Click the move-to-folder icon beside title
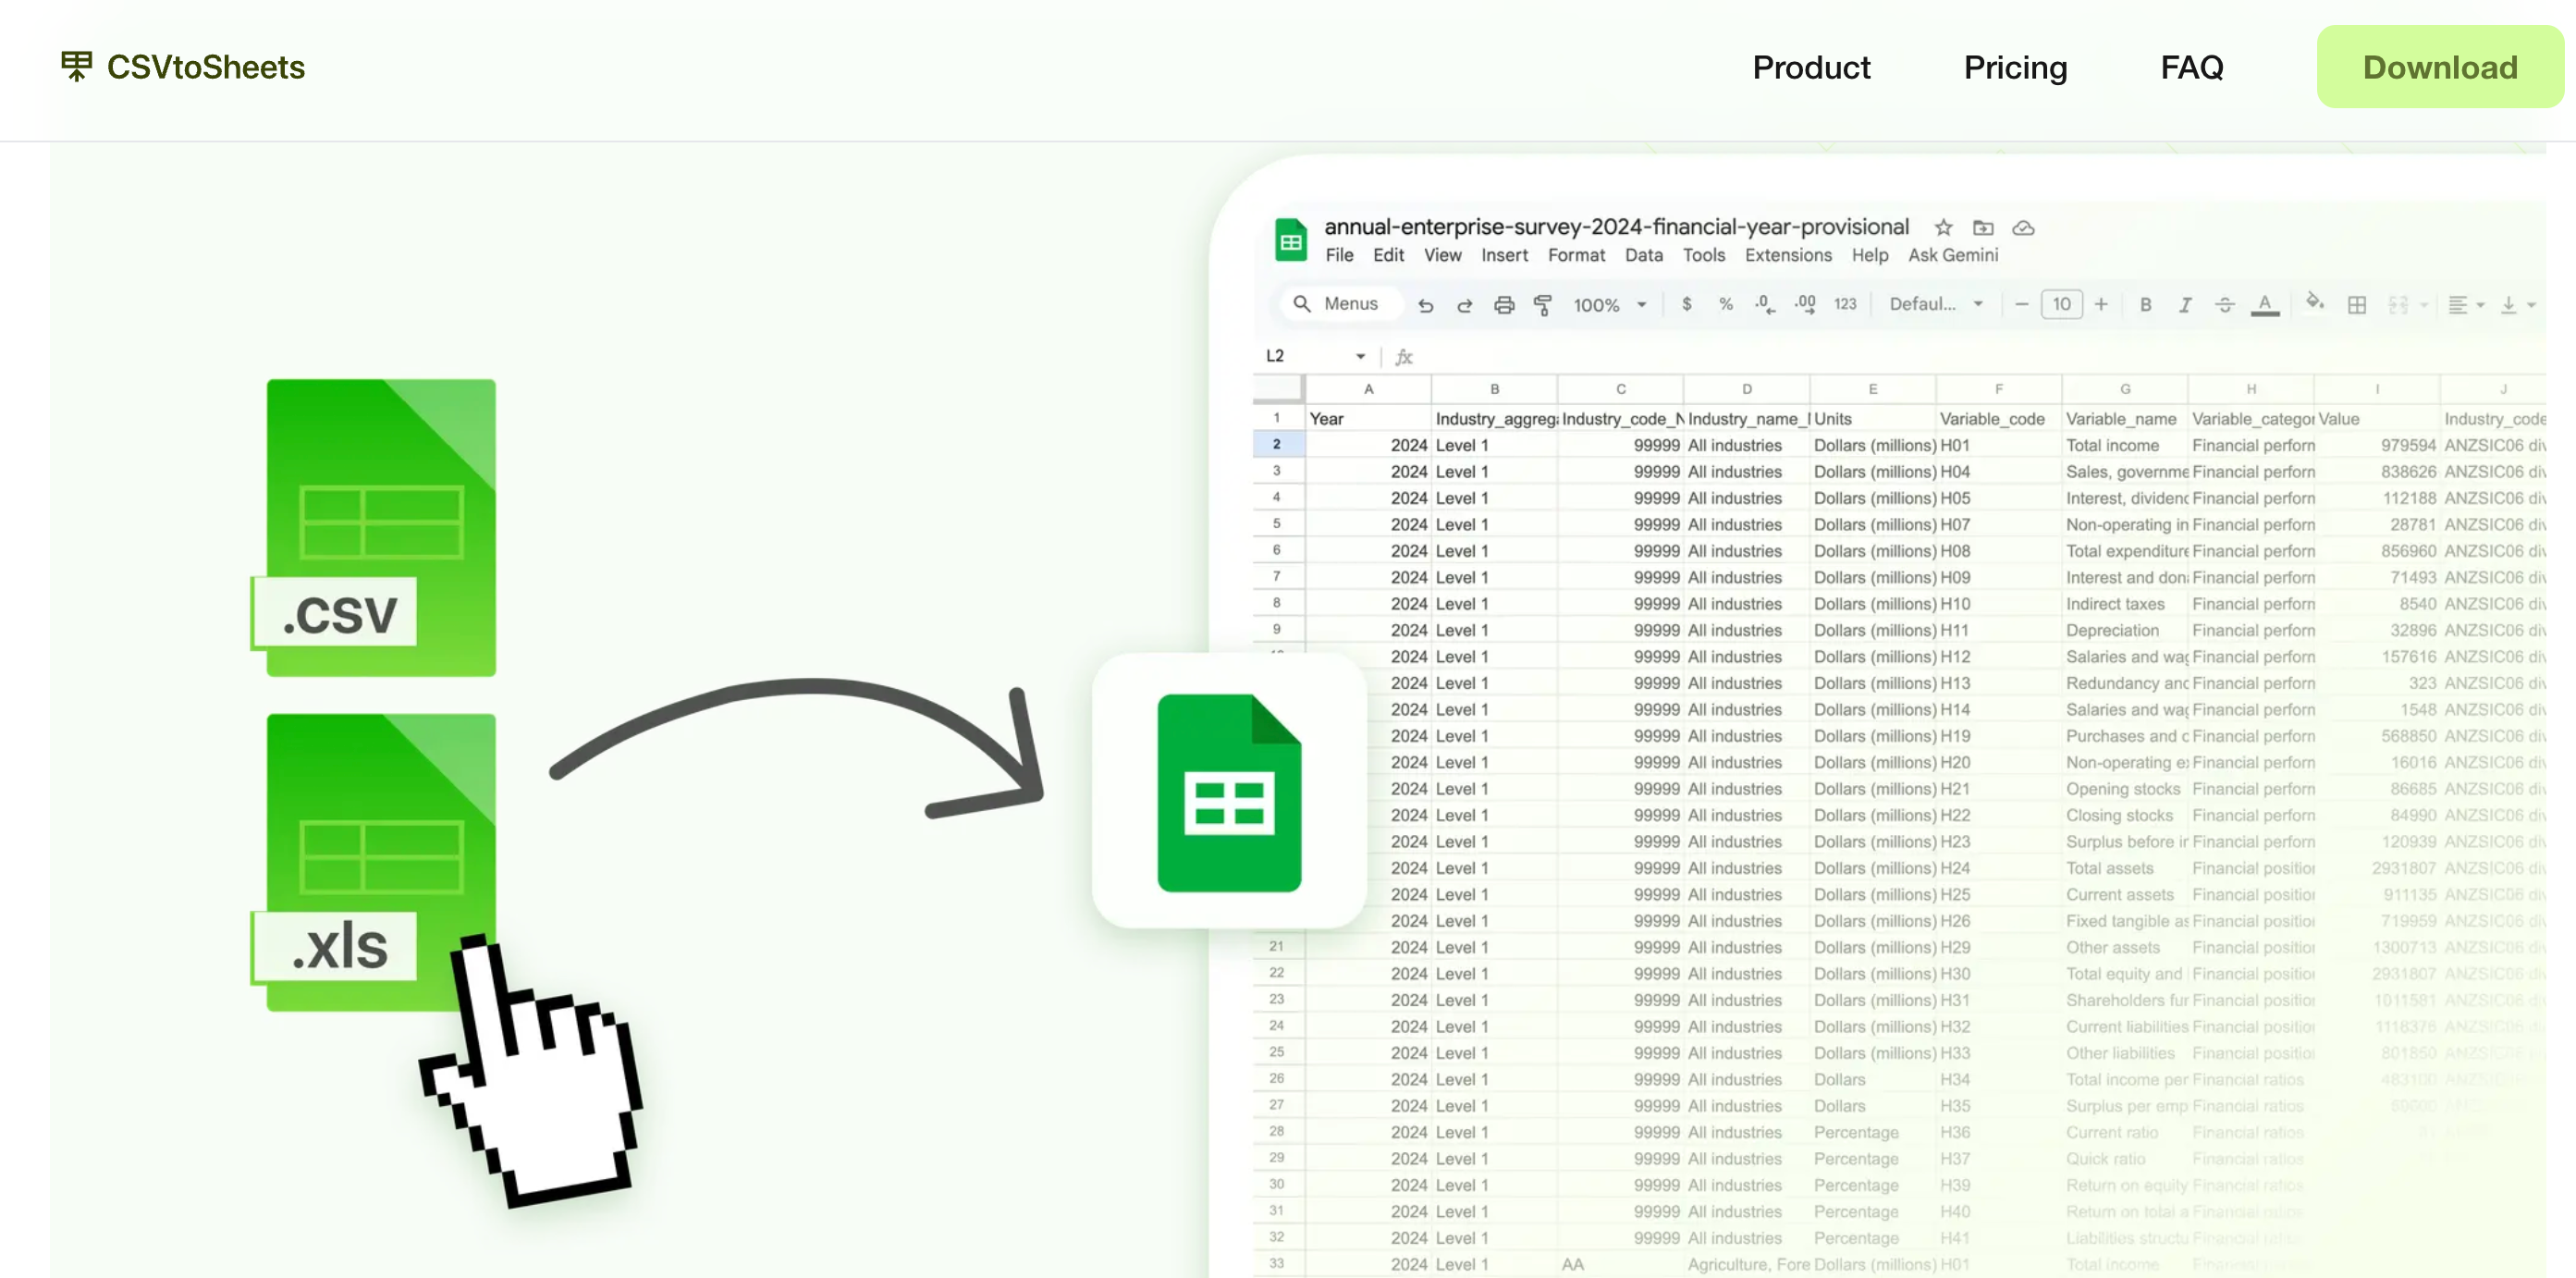Image resolution: width=2576 pixels, height=1278 pixels. 1982,228
